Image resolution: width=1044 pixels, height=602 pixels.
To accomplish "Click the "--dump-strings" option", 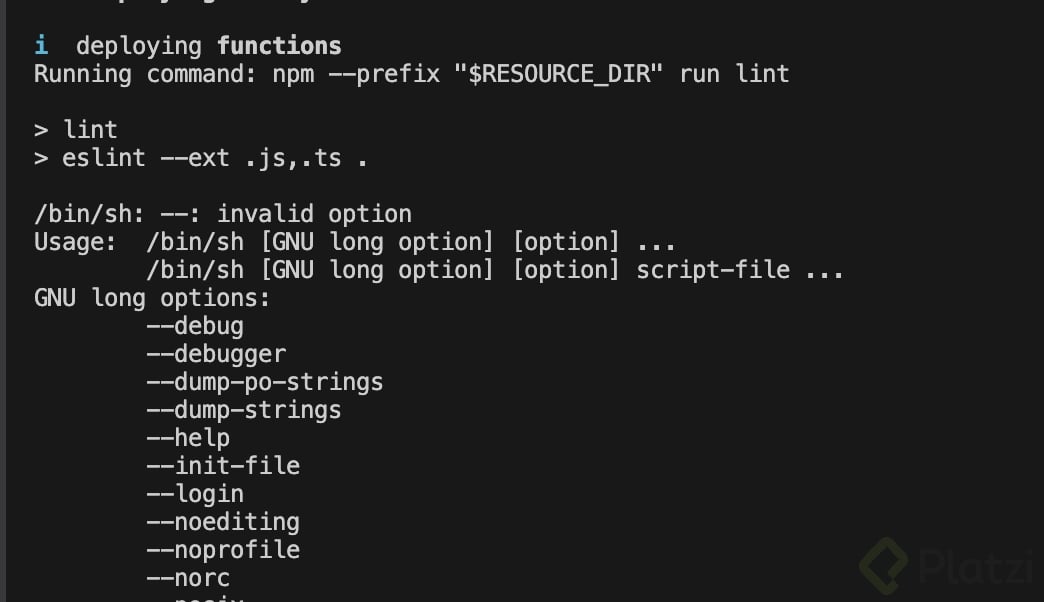I will coord(244,410).
